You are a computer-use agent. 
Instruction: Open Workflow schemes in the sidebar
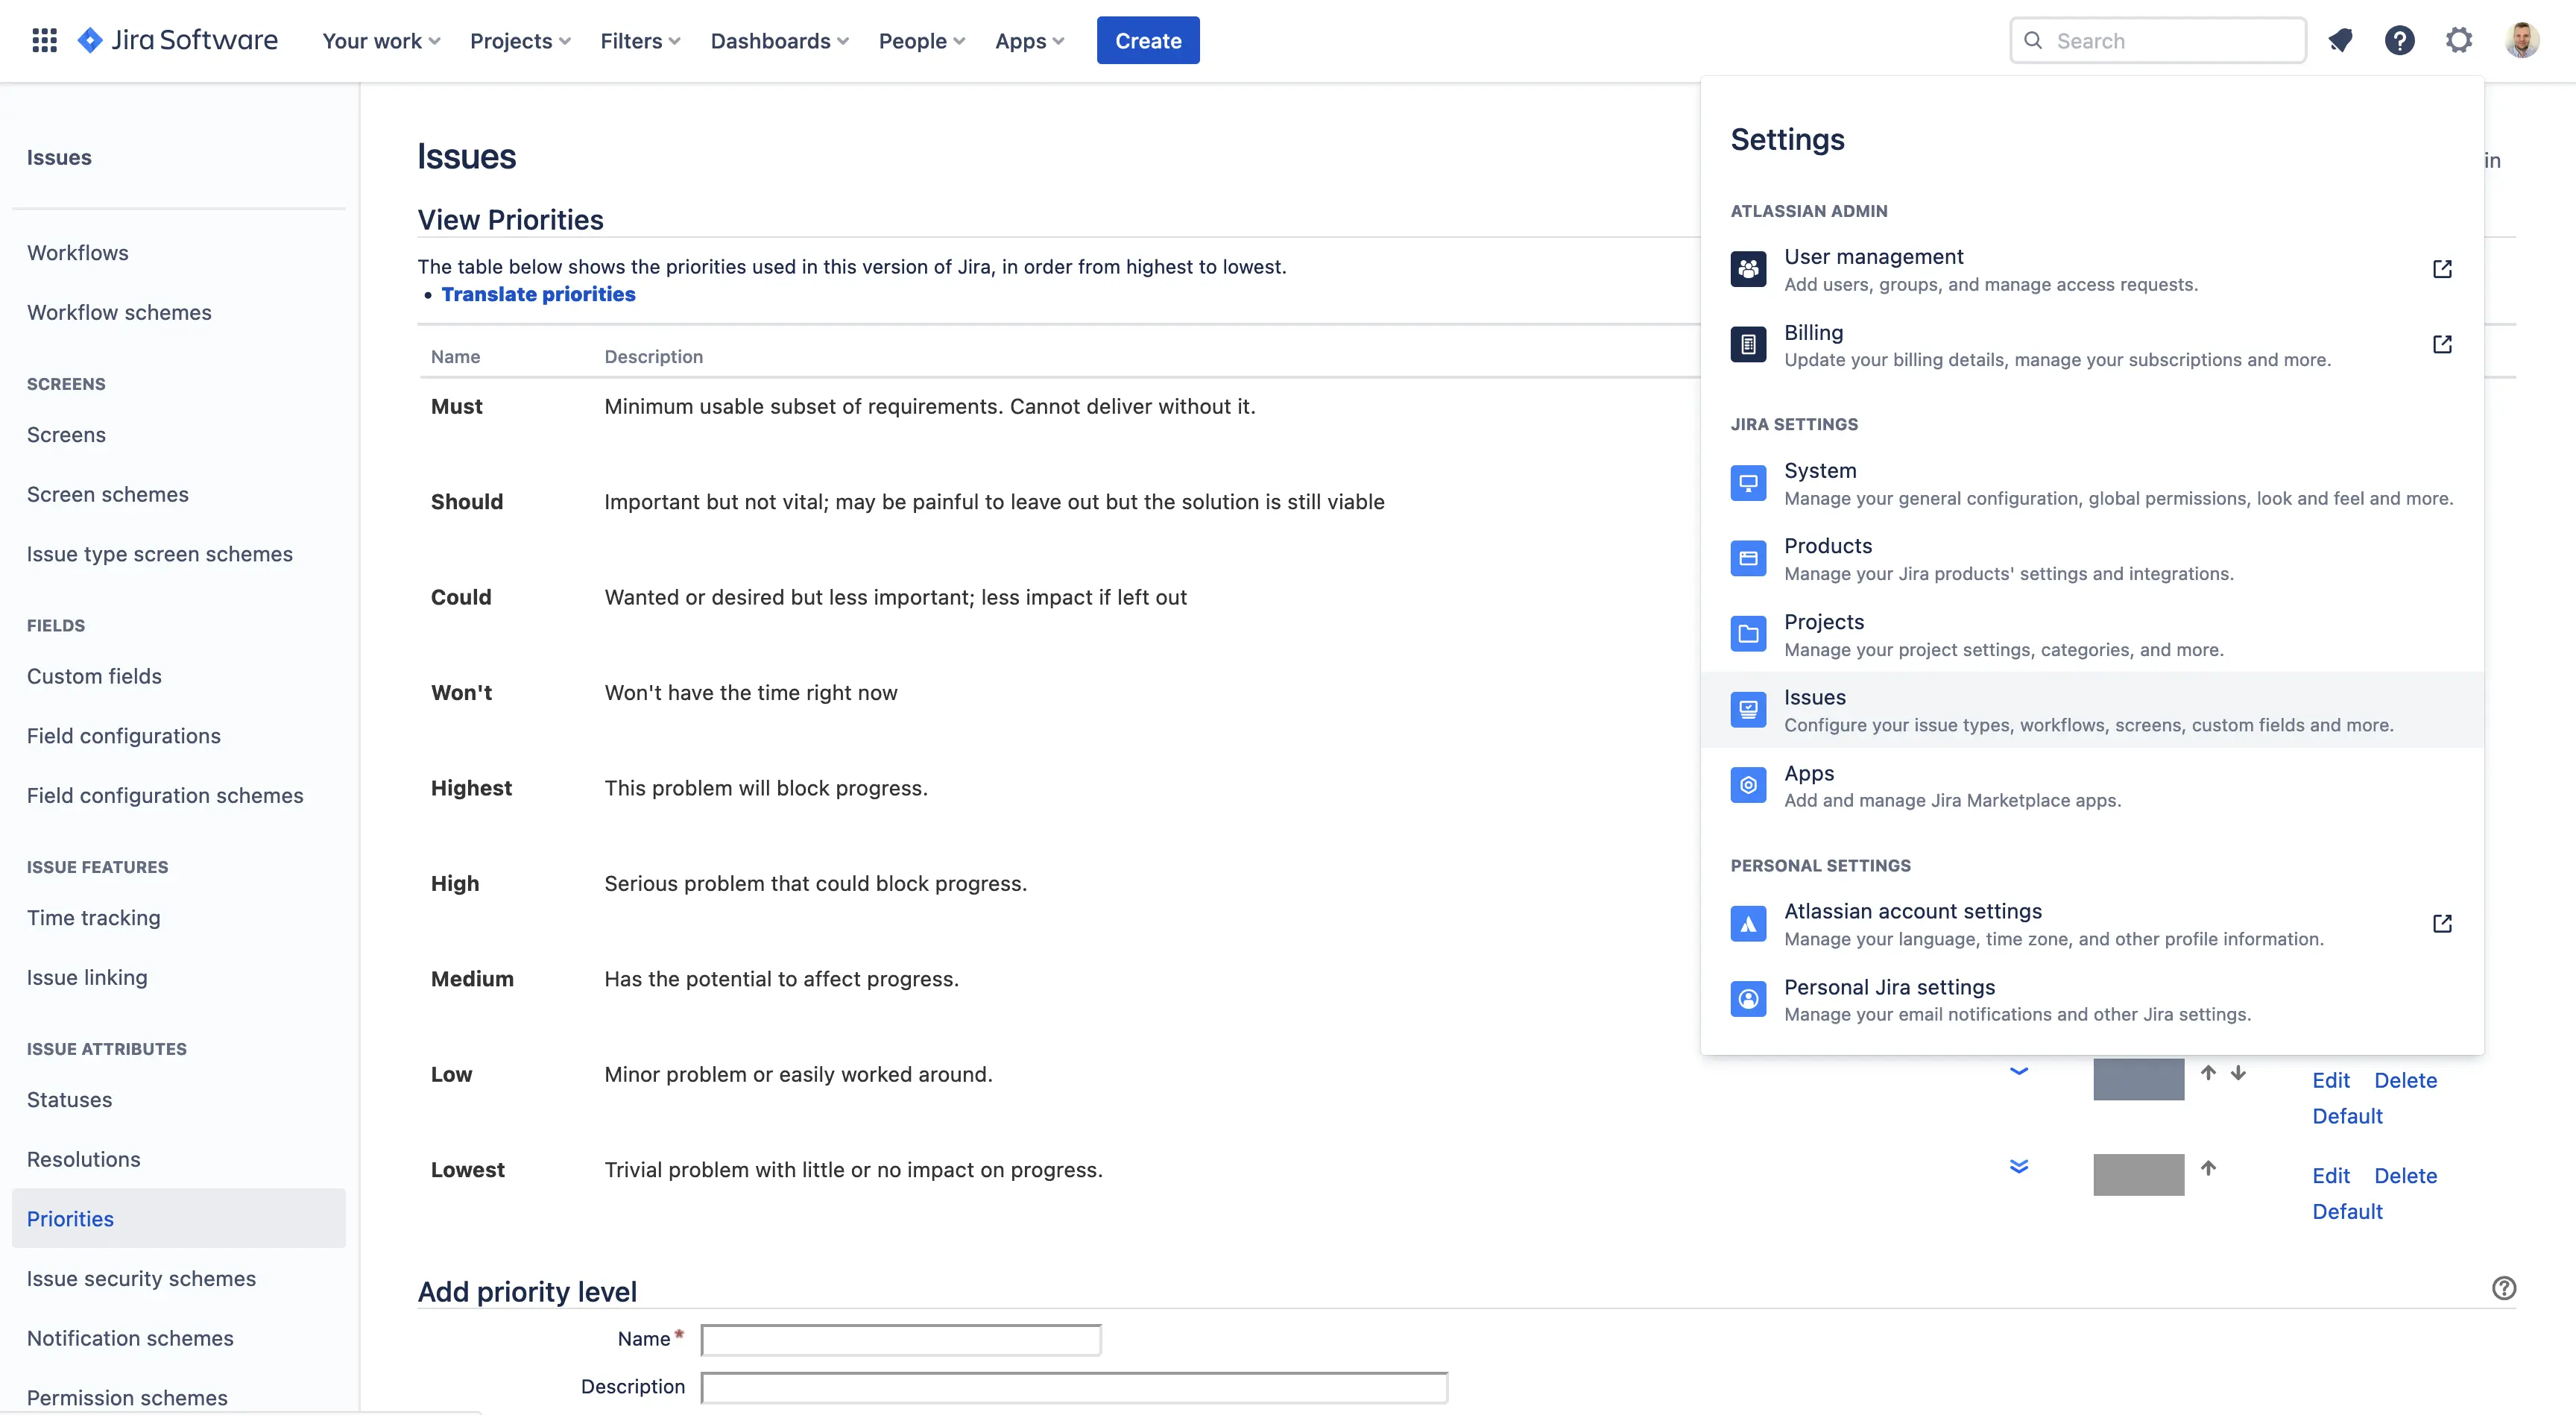point(119,313)
